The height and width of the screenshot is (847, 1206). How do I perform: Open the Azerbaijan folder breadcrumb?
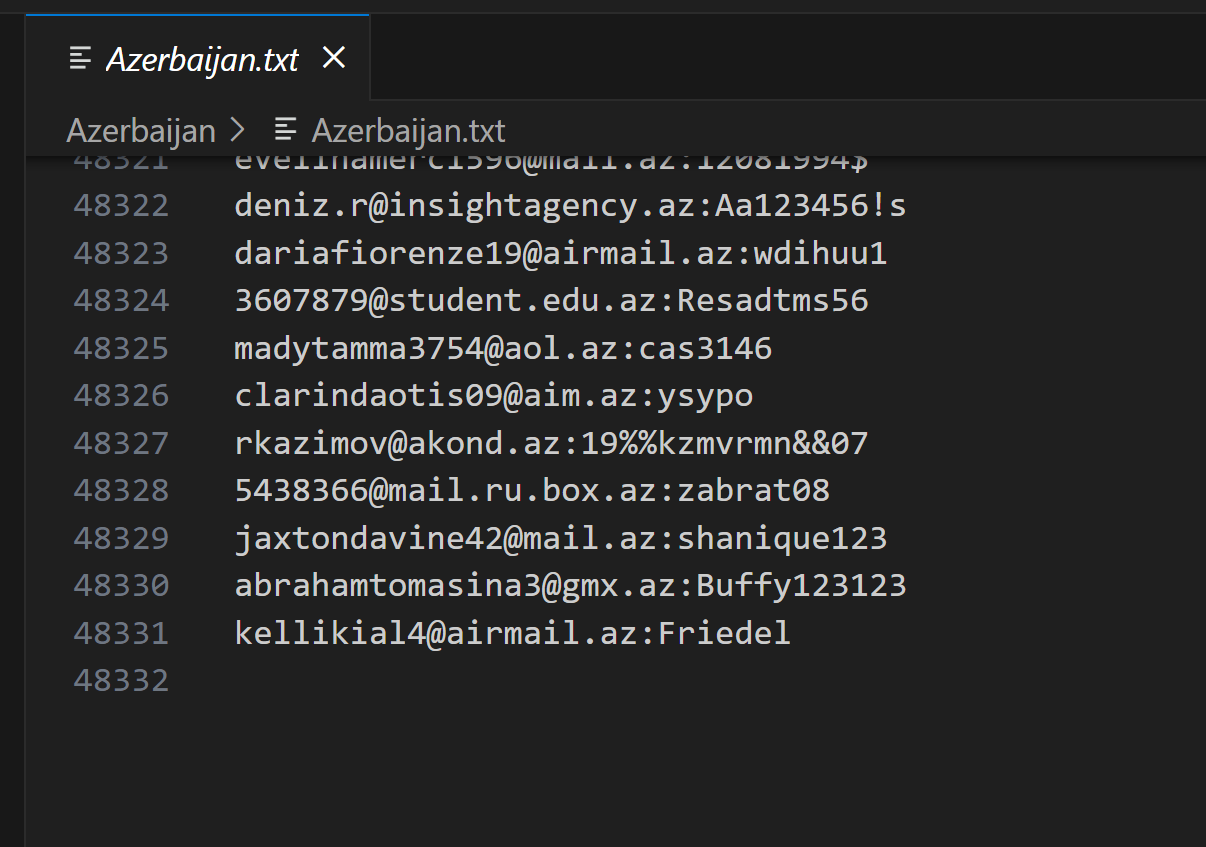click(x=141, y=131)
